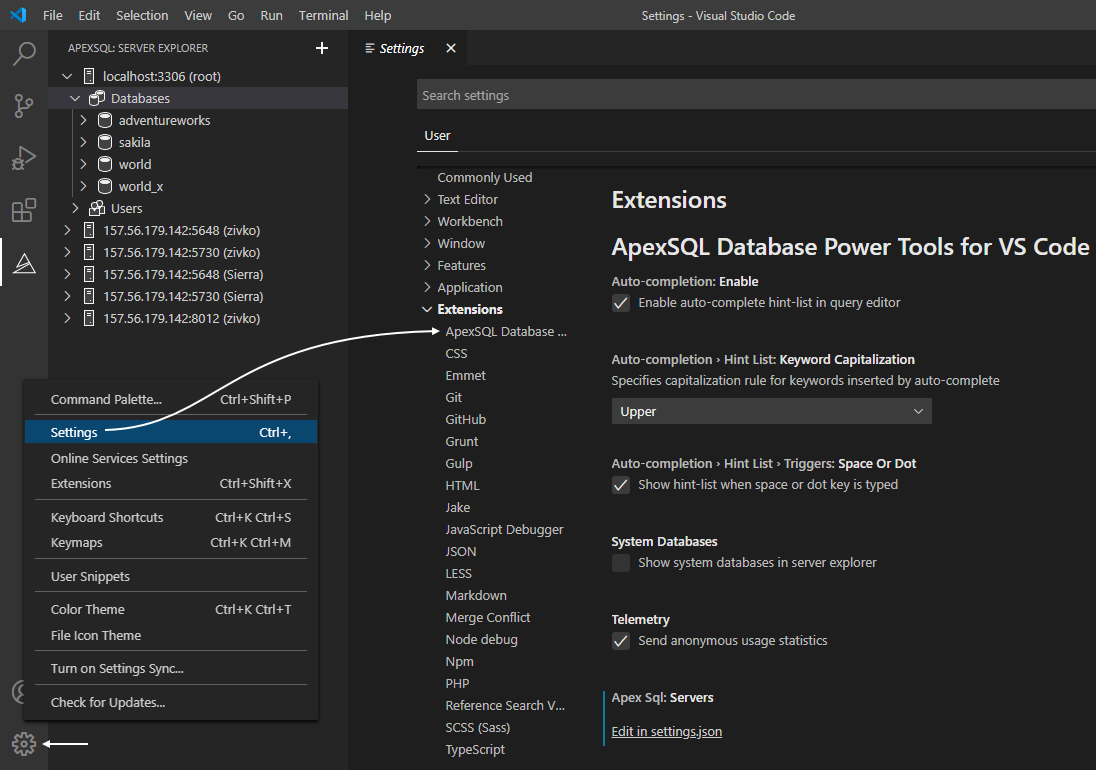Click the world_x database icon
The width and height of the screenshot is (1096, 770).
(105, 187)
